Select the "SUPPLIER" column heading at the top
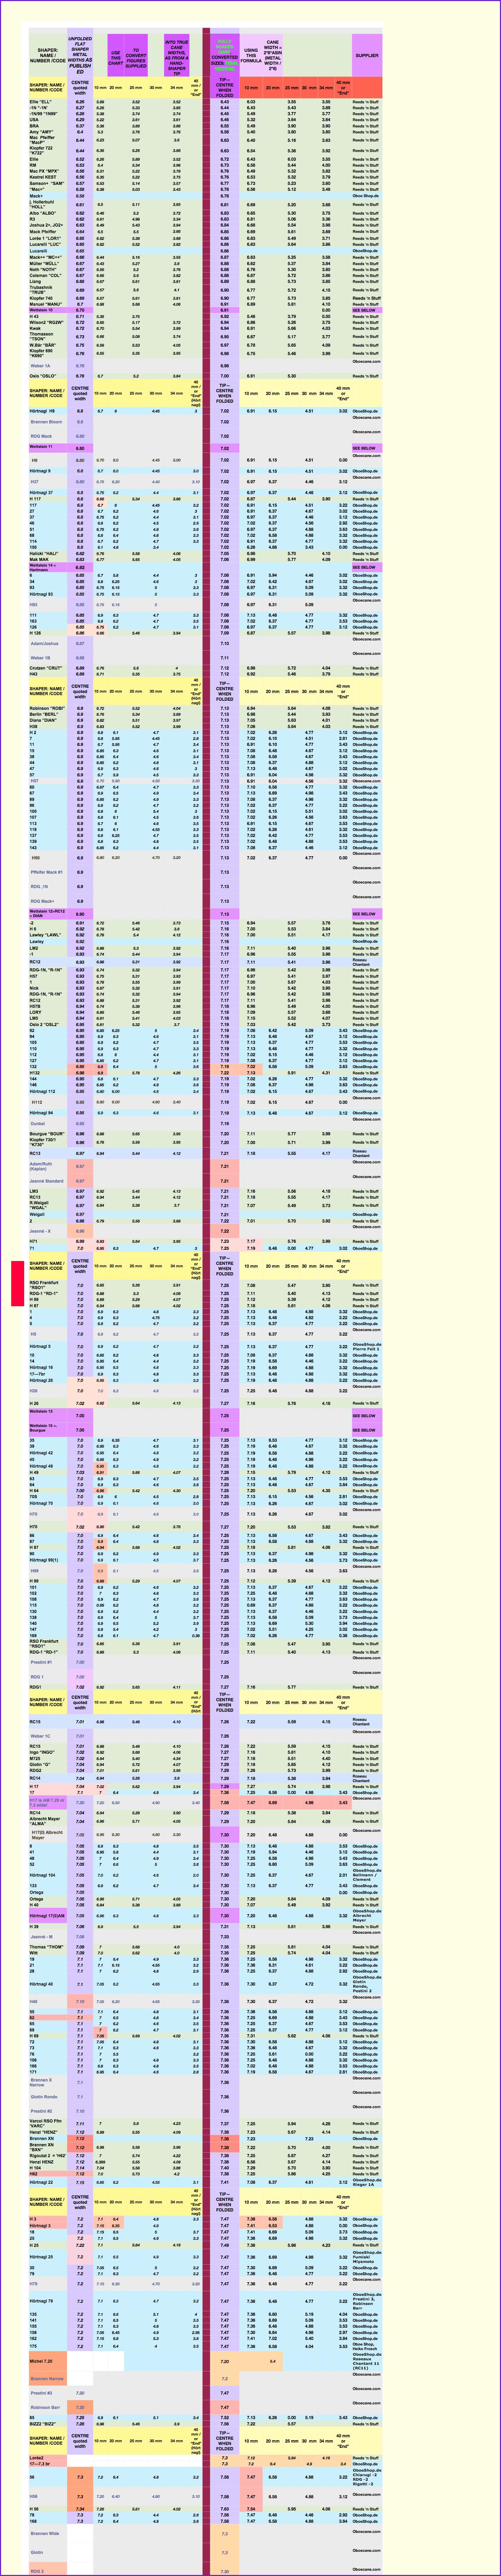Screen dimensions: 501x2576 [367, 55]
